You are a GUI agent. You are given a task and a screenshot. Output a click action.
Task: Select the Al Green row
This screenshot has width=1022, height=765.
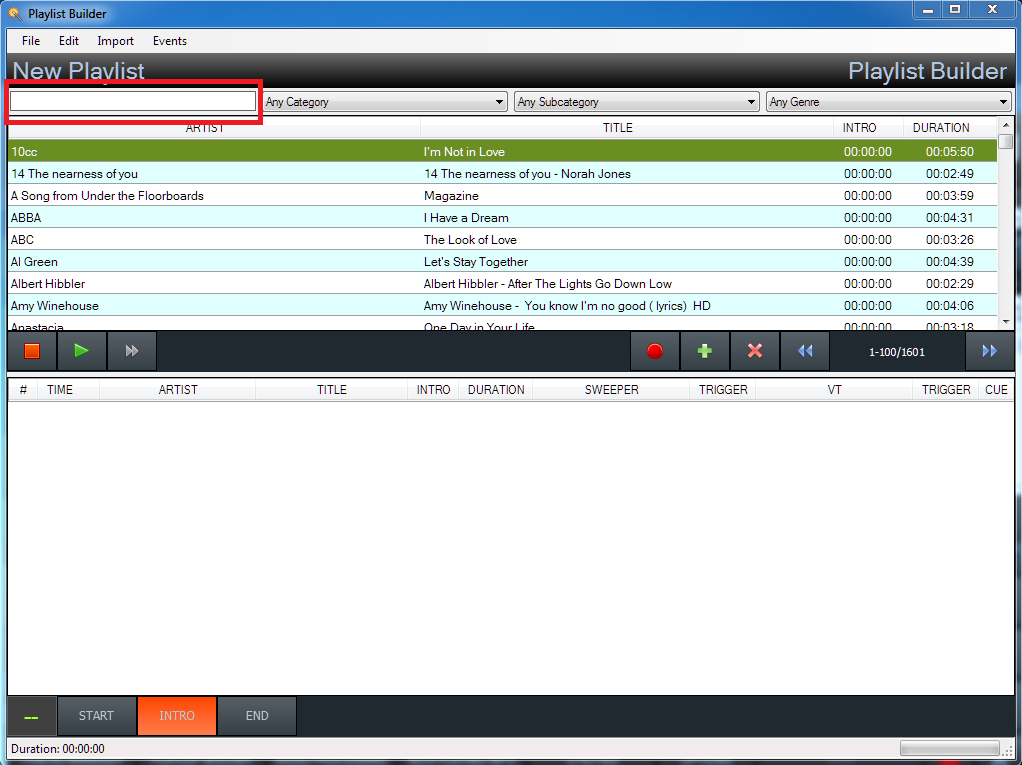click(x=503, y=262)
